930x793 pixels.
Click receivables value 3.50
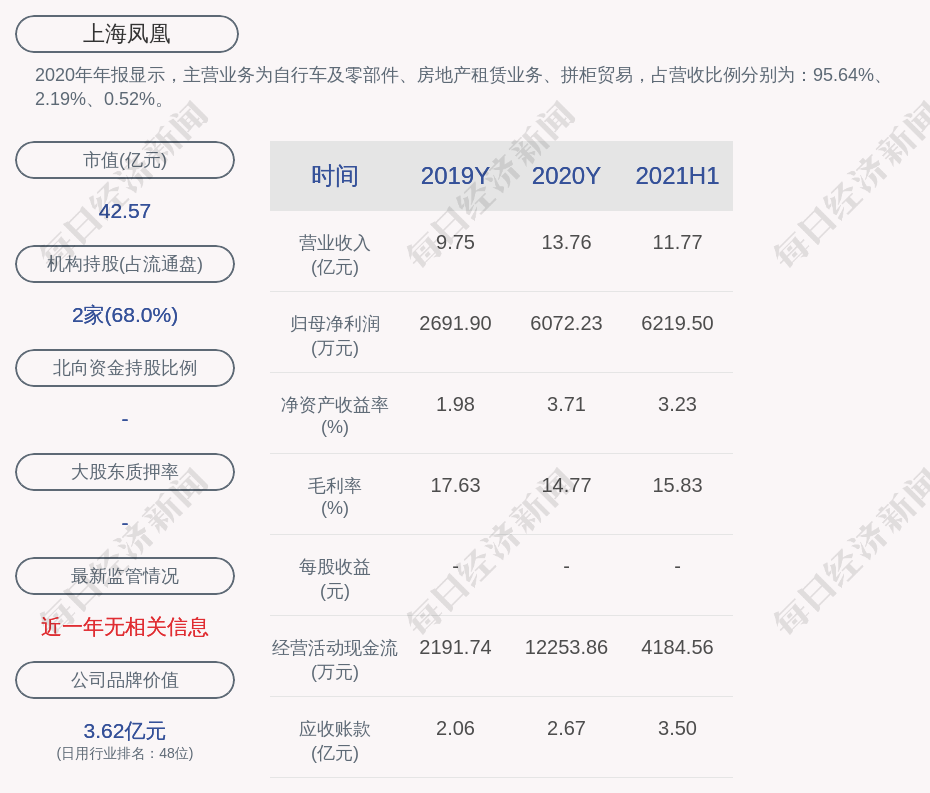pyautogui.click(x=677, y=728)
